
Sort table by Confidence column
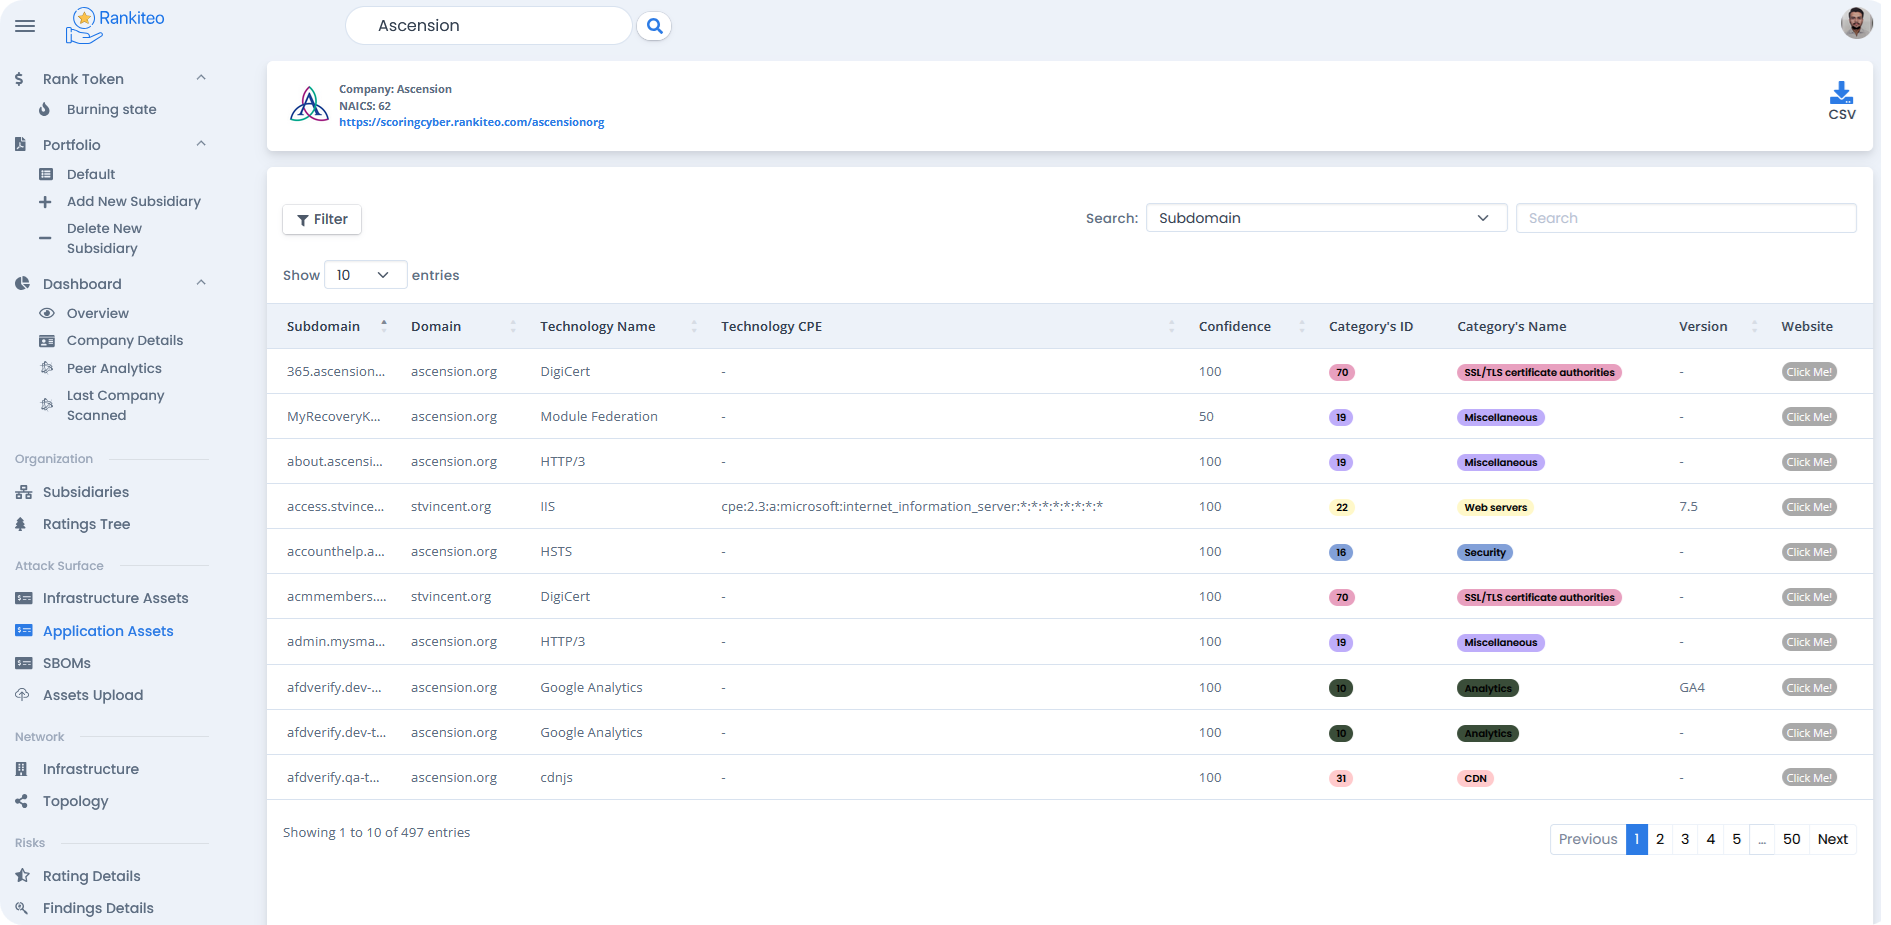[x=1235, y=326]
